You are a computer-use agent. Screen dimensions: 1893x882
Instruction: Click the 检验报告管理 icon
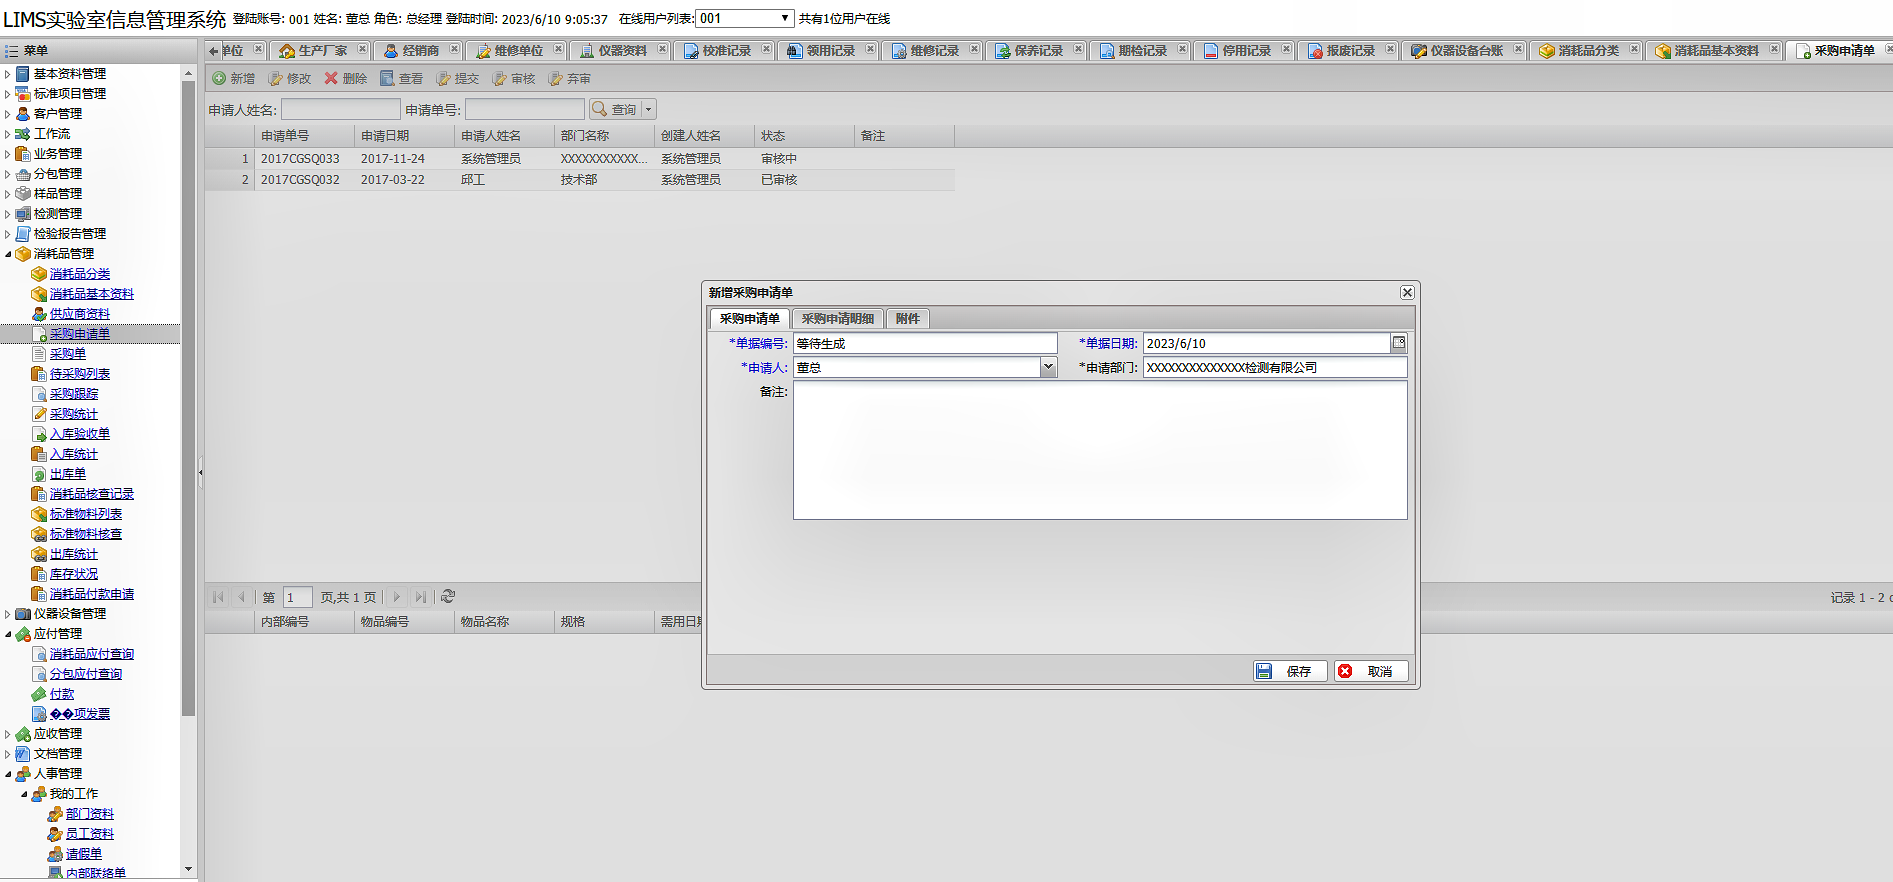point(23,234)
